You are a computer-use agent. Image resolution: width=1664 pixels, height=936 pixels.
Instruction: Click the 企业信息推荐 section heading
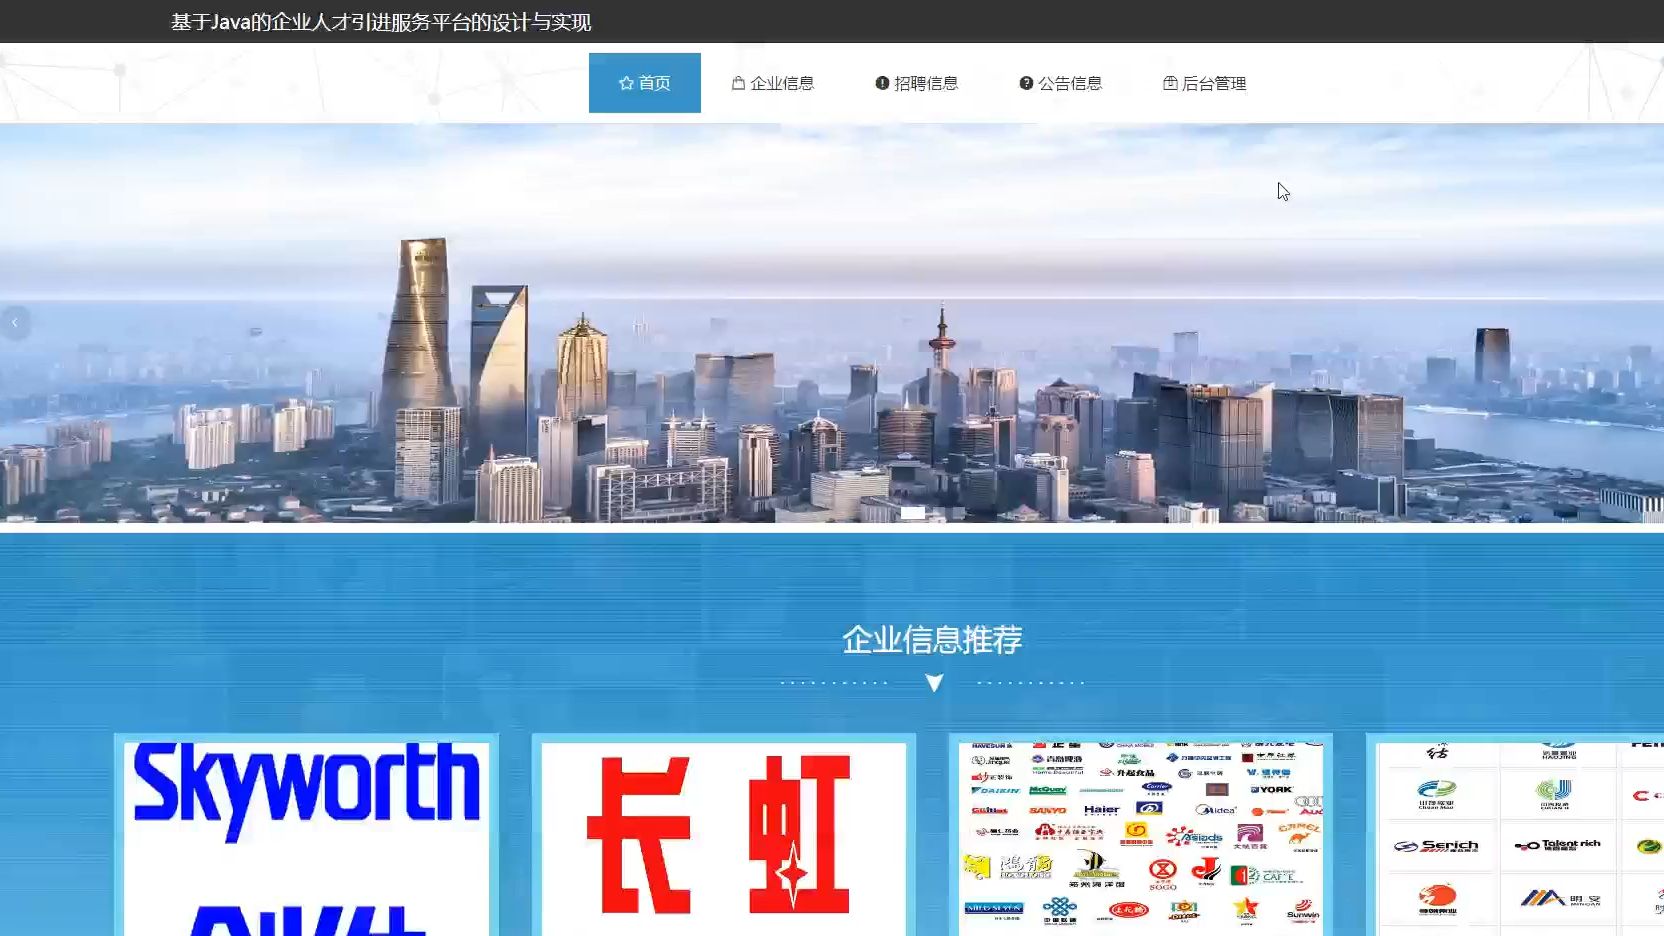[932, 639]
